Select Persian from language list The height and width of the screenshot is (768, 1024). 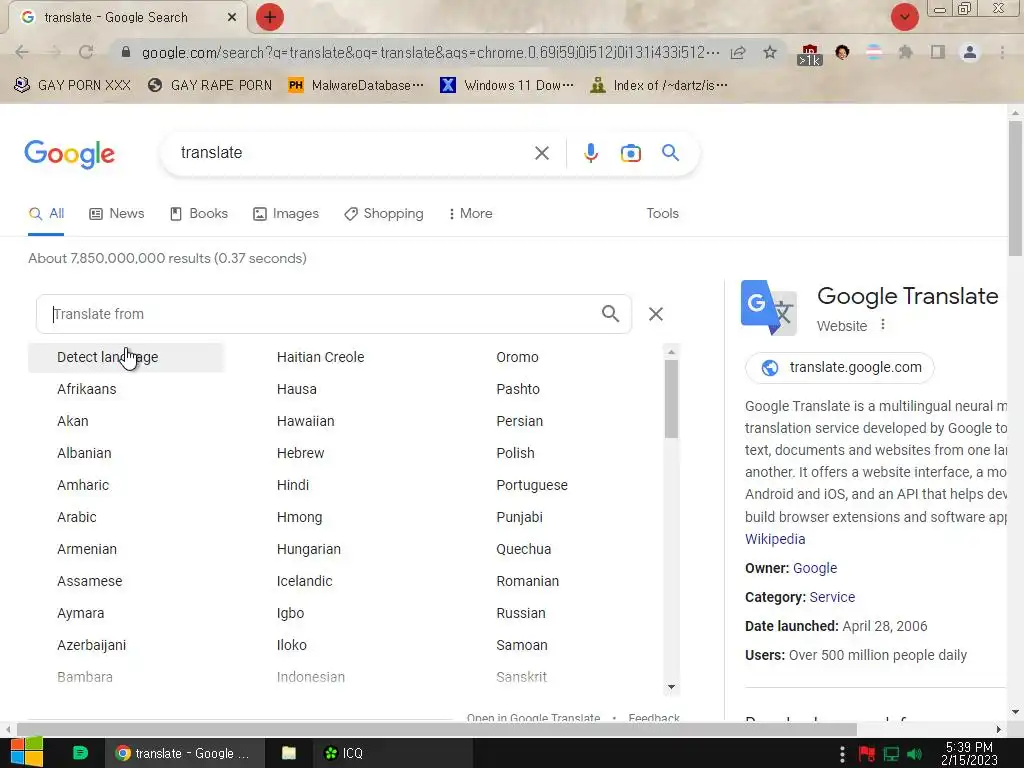pos(519,421)
